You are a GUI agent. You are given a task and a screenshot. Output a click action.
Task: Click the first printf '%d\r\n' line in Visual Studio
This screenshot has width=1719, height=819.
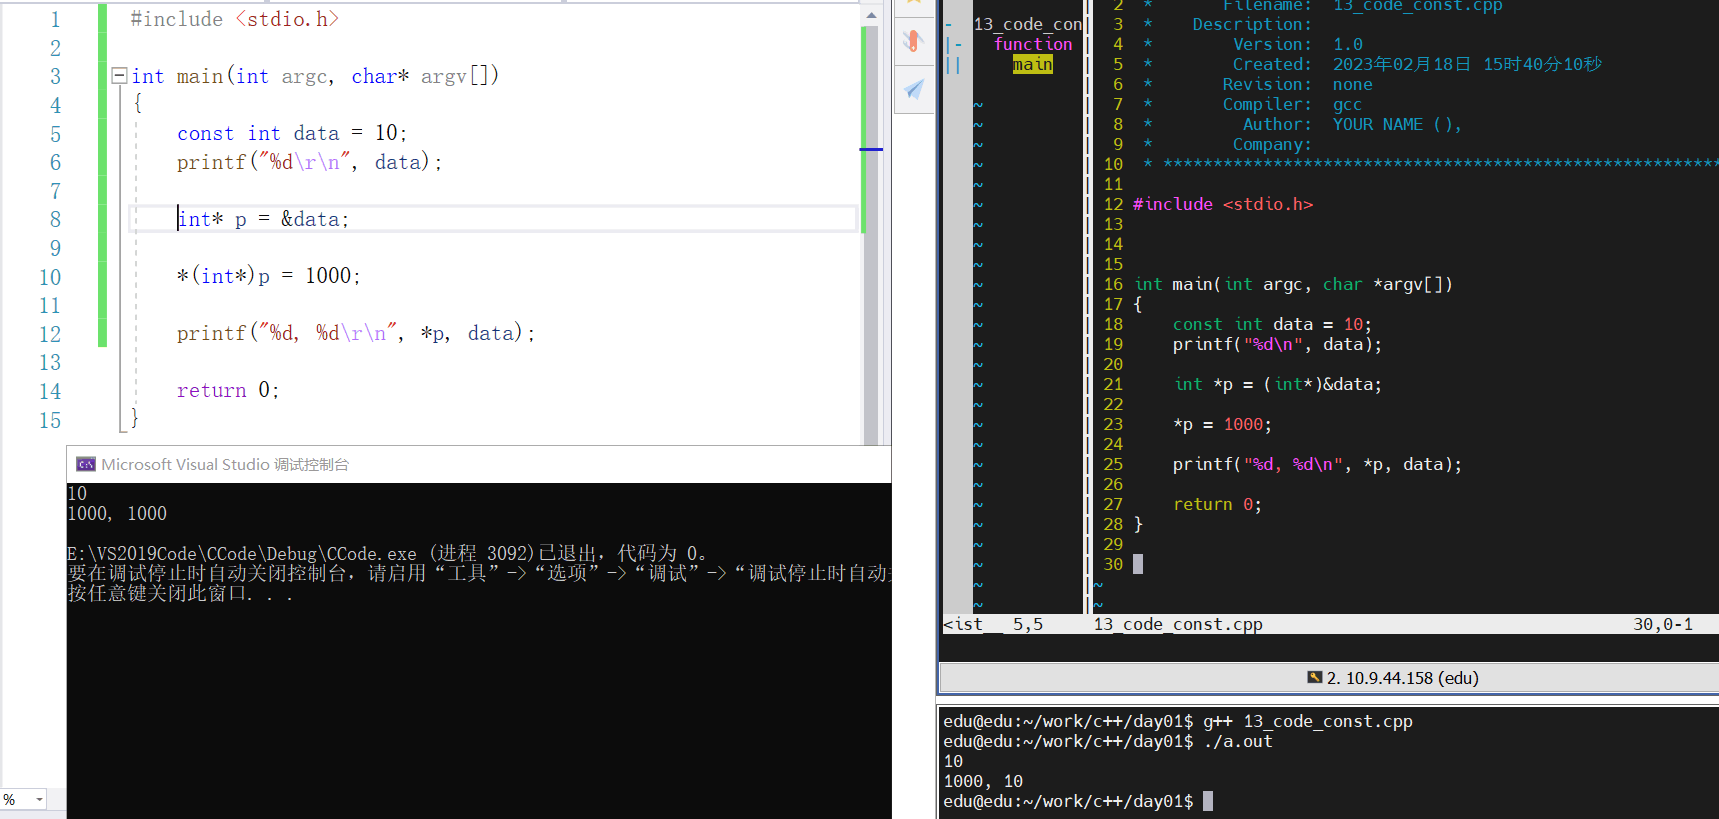309,162
